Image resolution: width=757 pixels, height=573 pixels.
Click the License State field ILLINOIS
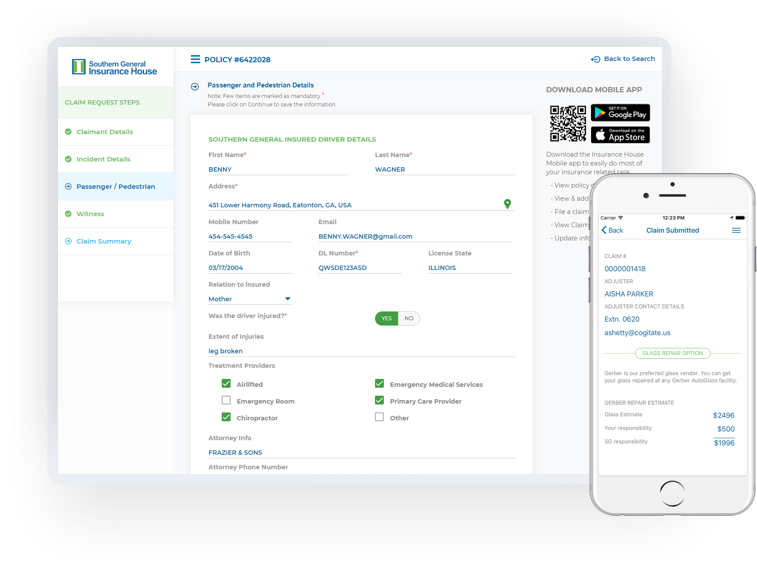pos(470,268)
